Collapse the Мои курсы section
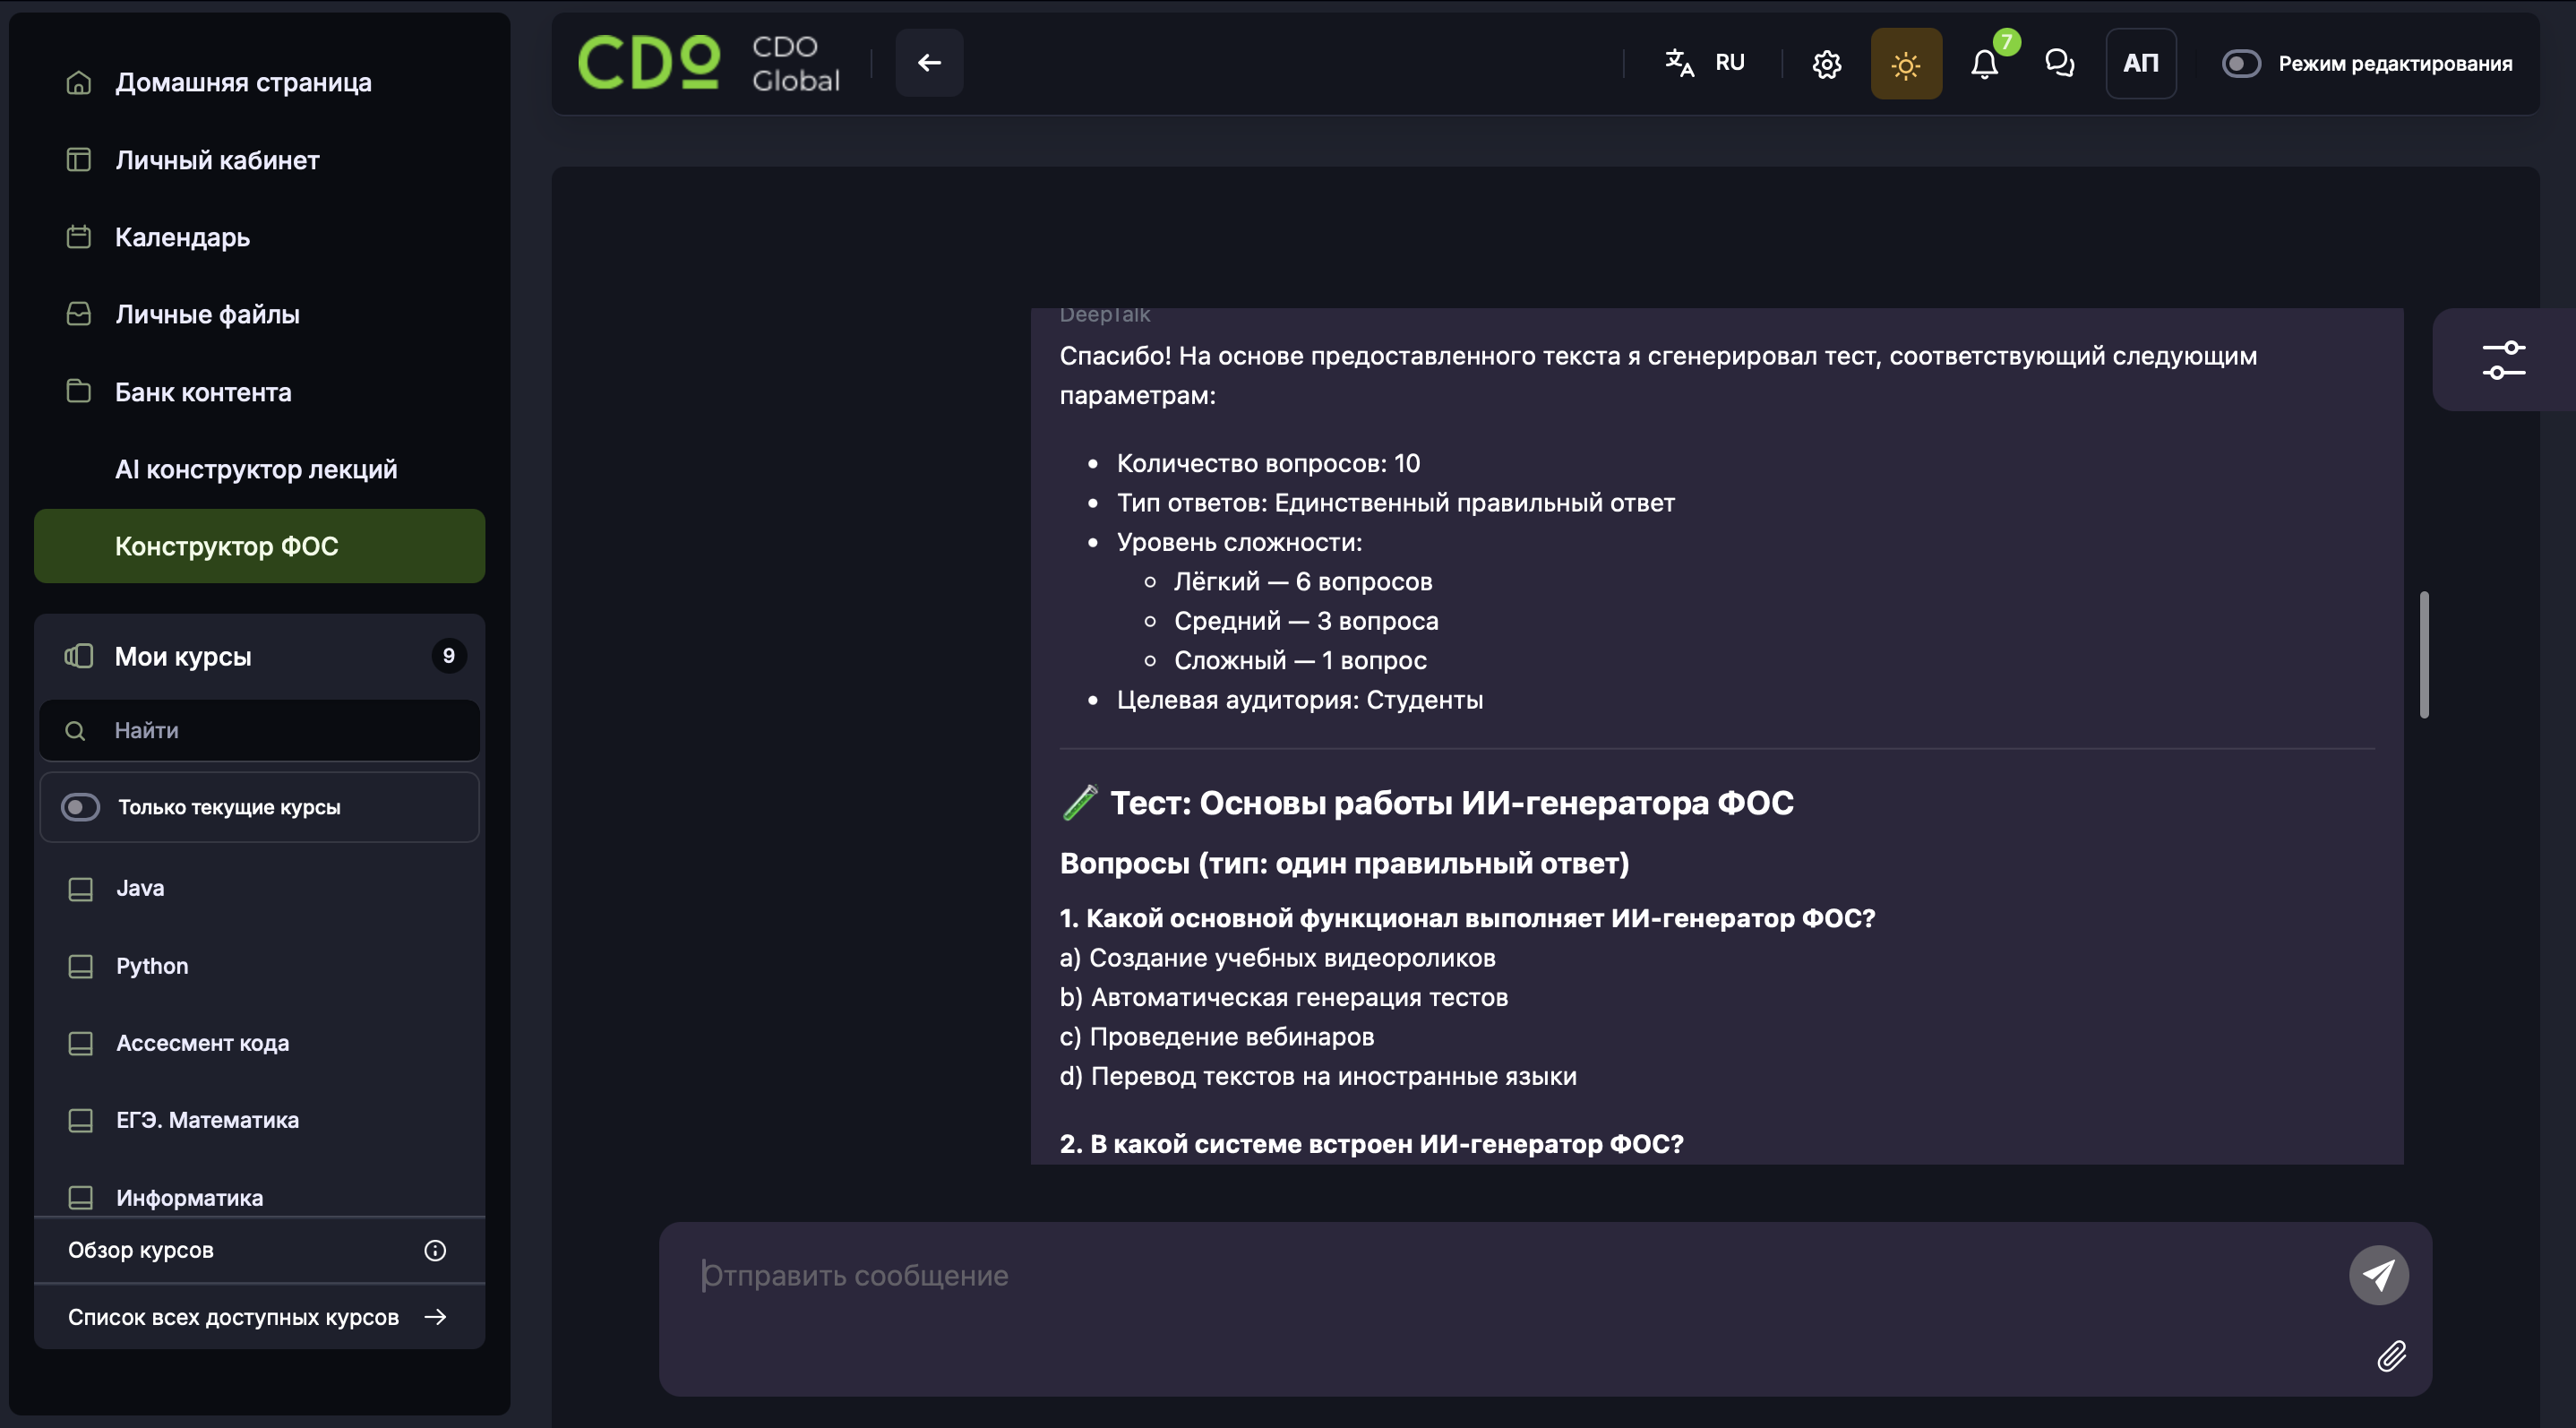The image size is (2576, 1428). pos(259,656)
